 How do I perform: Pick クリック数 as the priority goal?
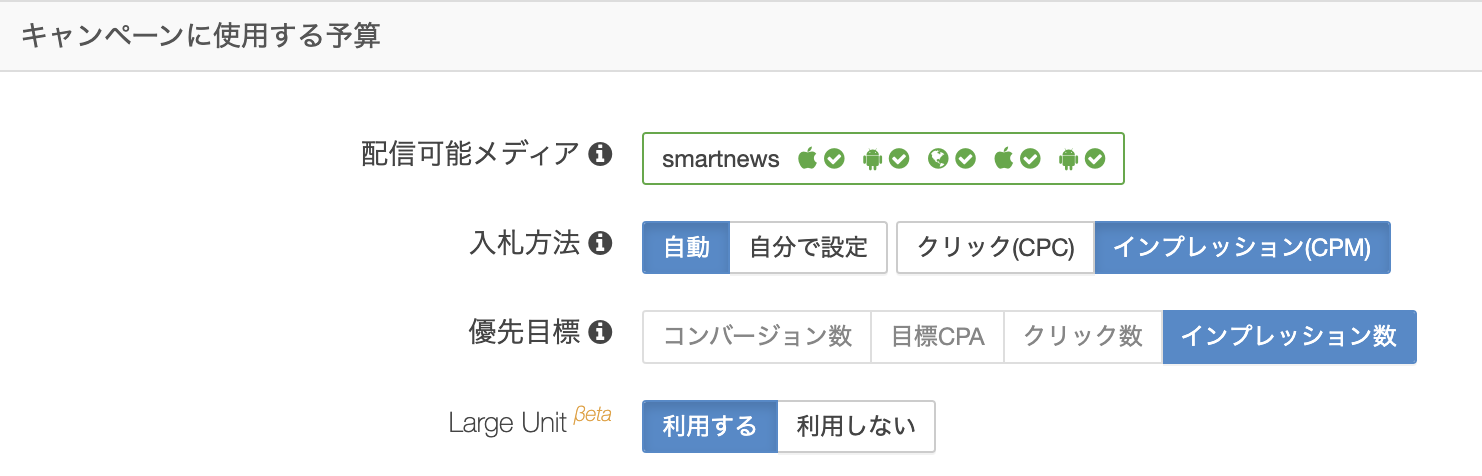[1082, 337]
